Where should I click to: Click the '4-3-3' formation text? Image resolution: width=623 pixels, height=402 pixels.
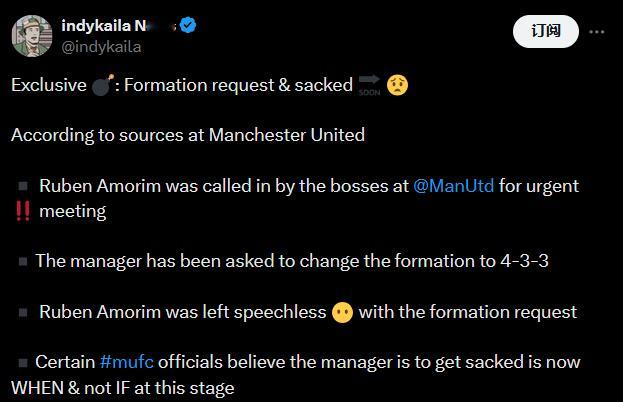coord(524,261)
